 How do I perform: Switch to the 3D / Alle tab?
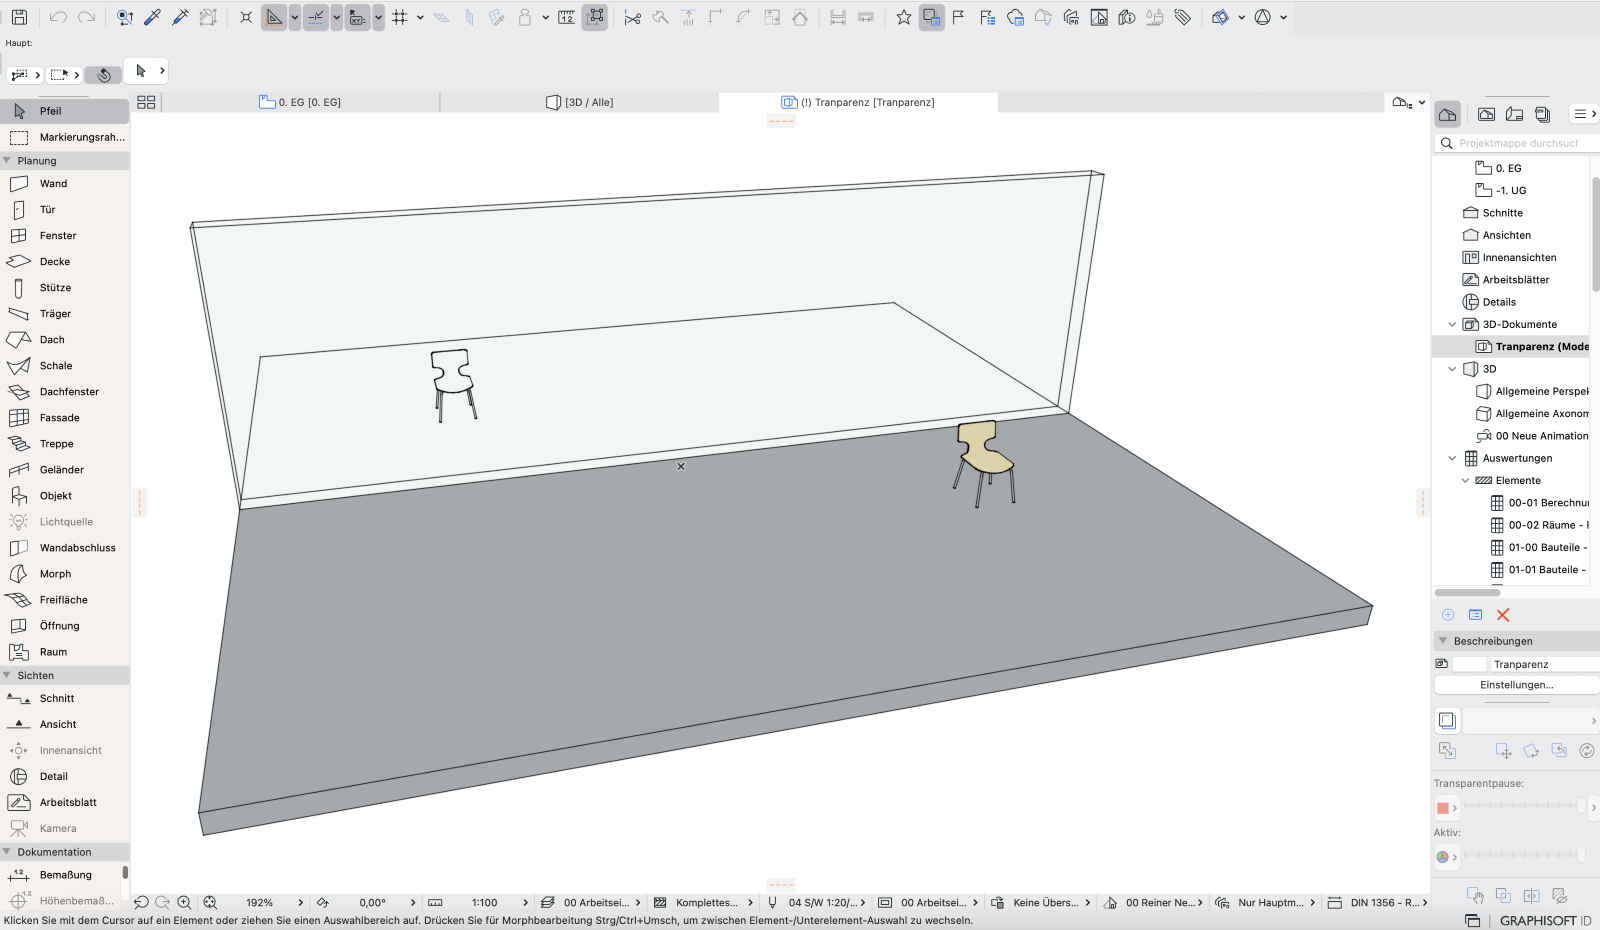(x=580, y=102)
